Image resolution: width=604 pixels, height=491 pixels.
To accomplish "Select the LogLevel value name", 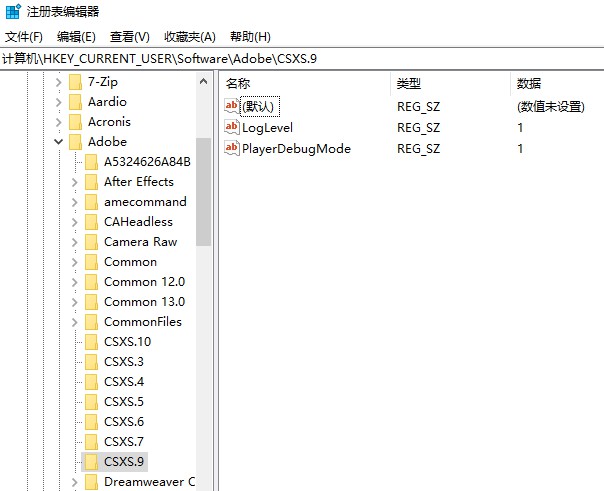I will pos(267,127).
